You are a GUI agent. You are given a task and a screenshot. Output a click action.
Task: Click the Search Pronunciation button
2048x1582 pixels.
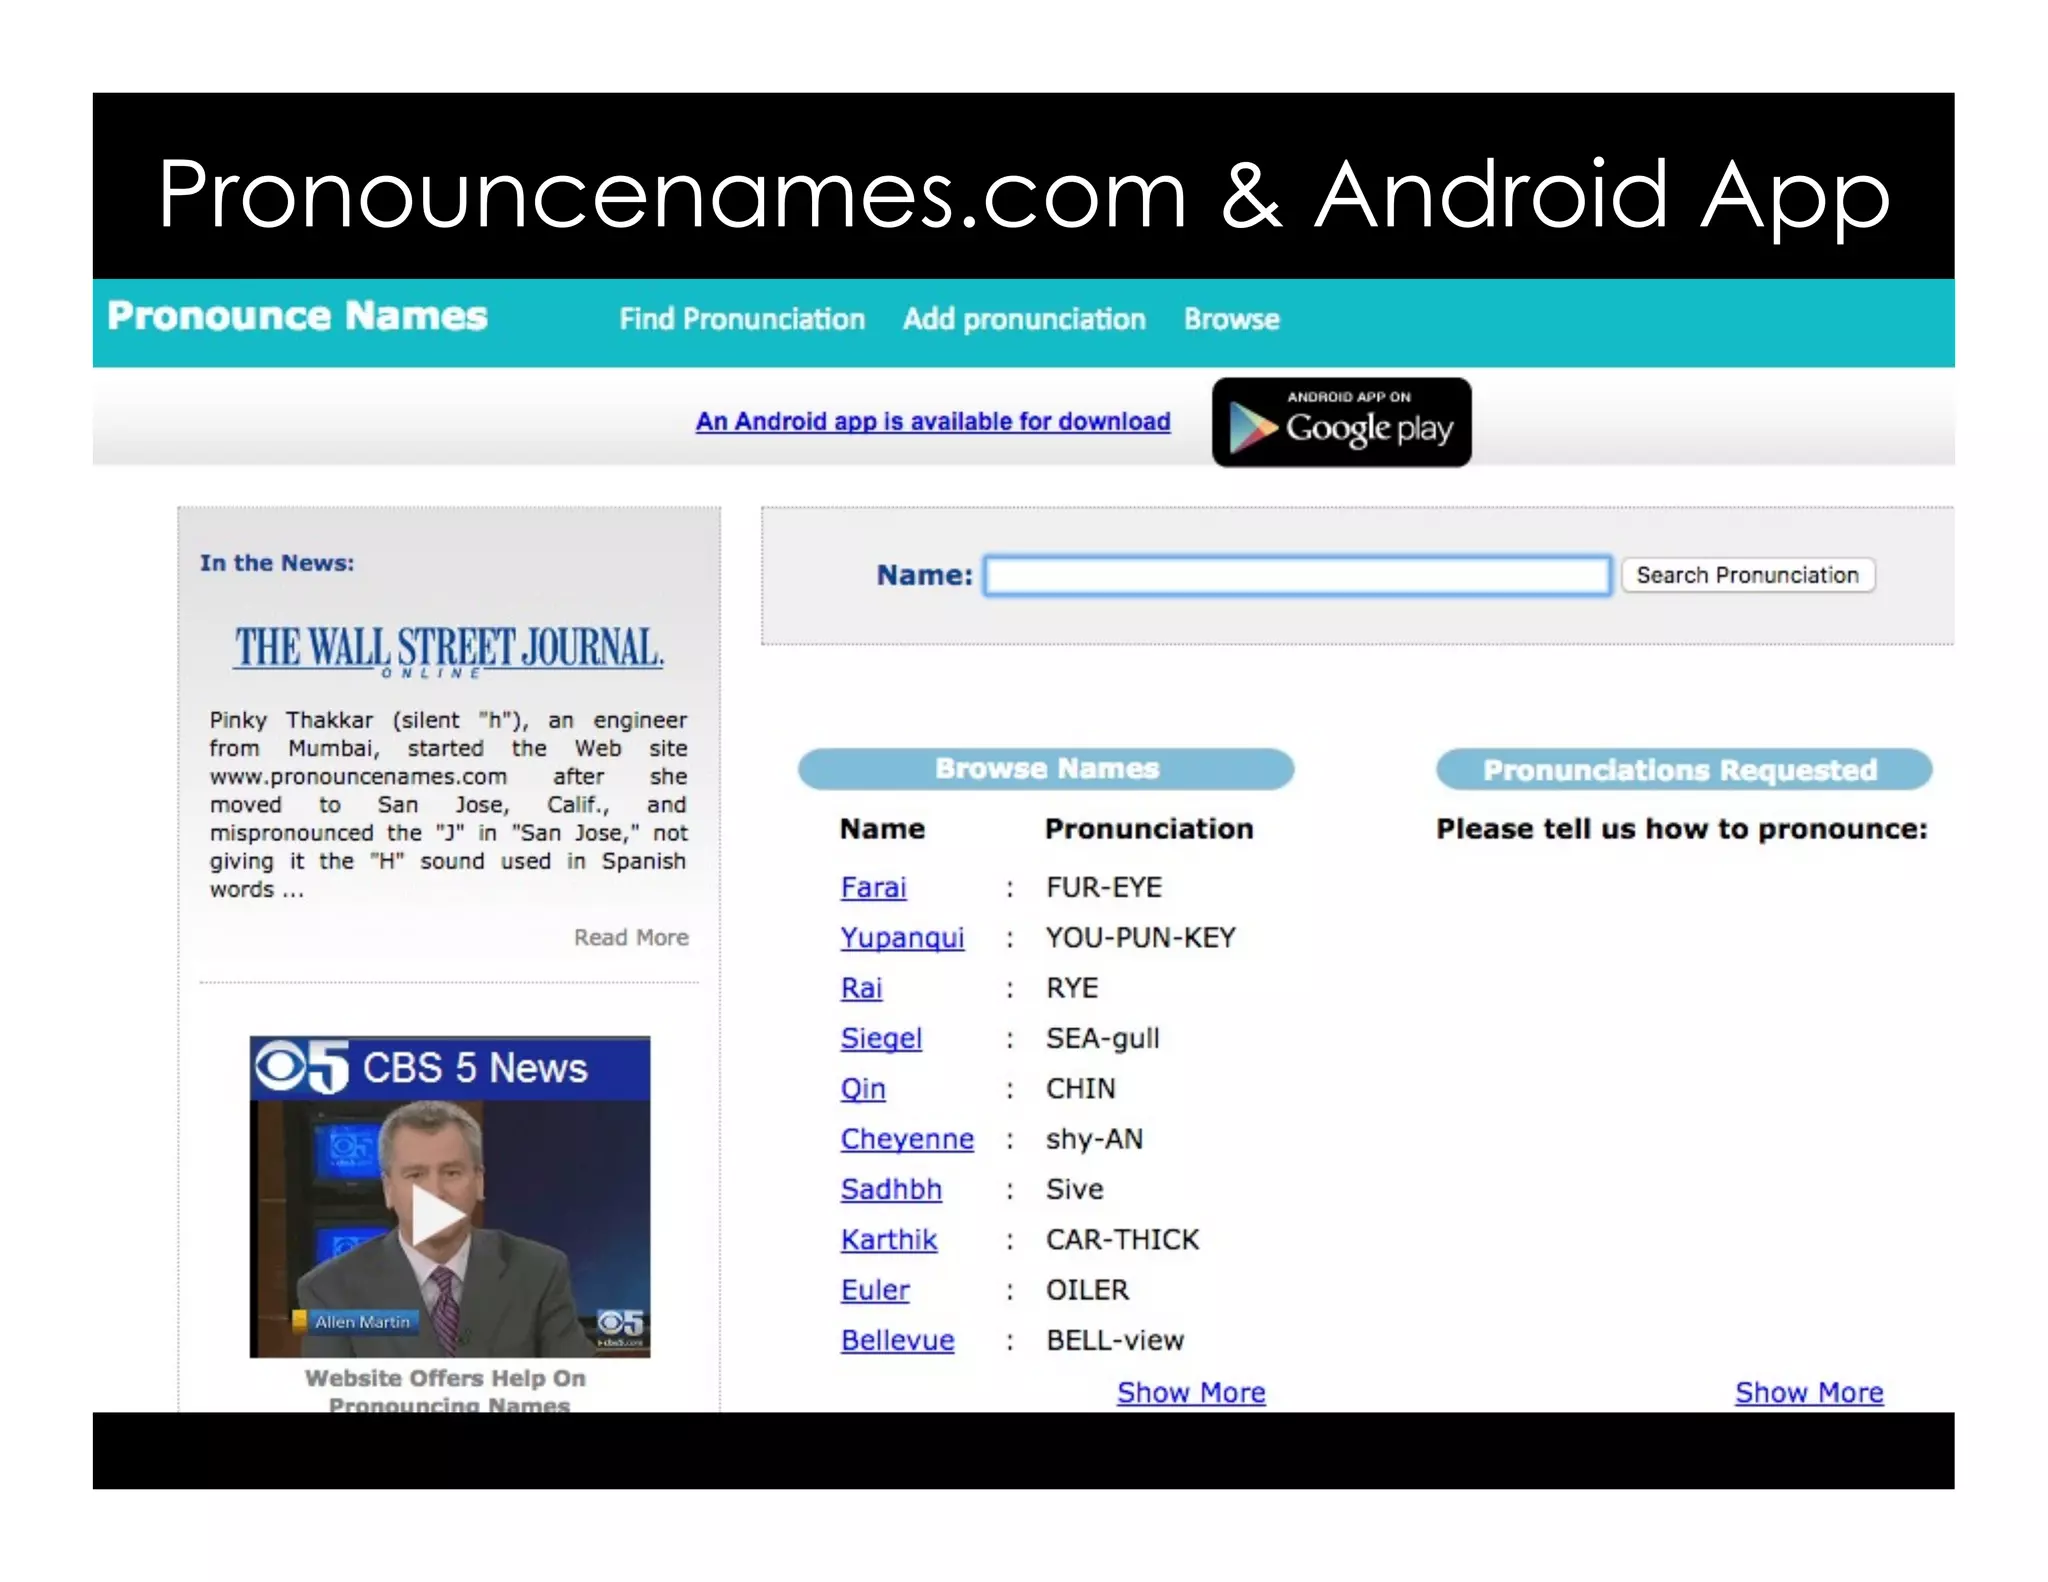1747,575
